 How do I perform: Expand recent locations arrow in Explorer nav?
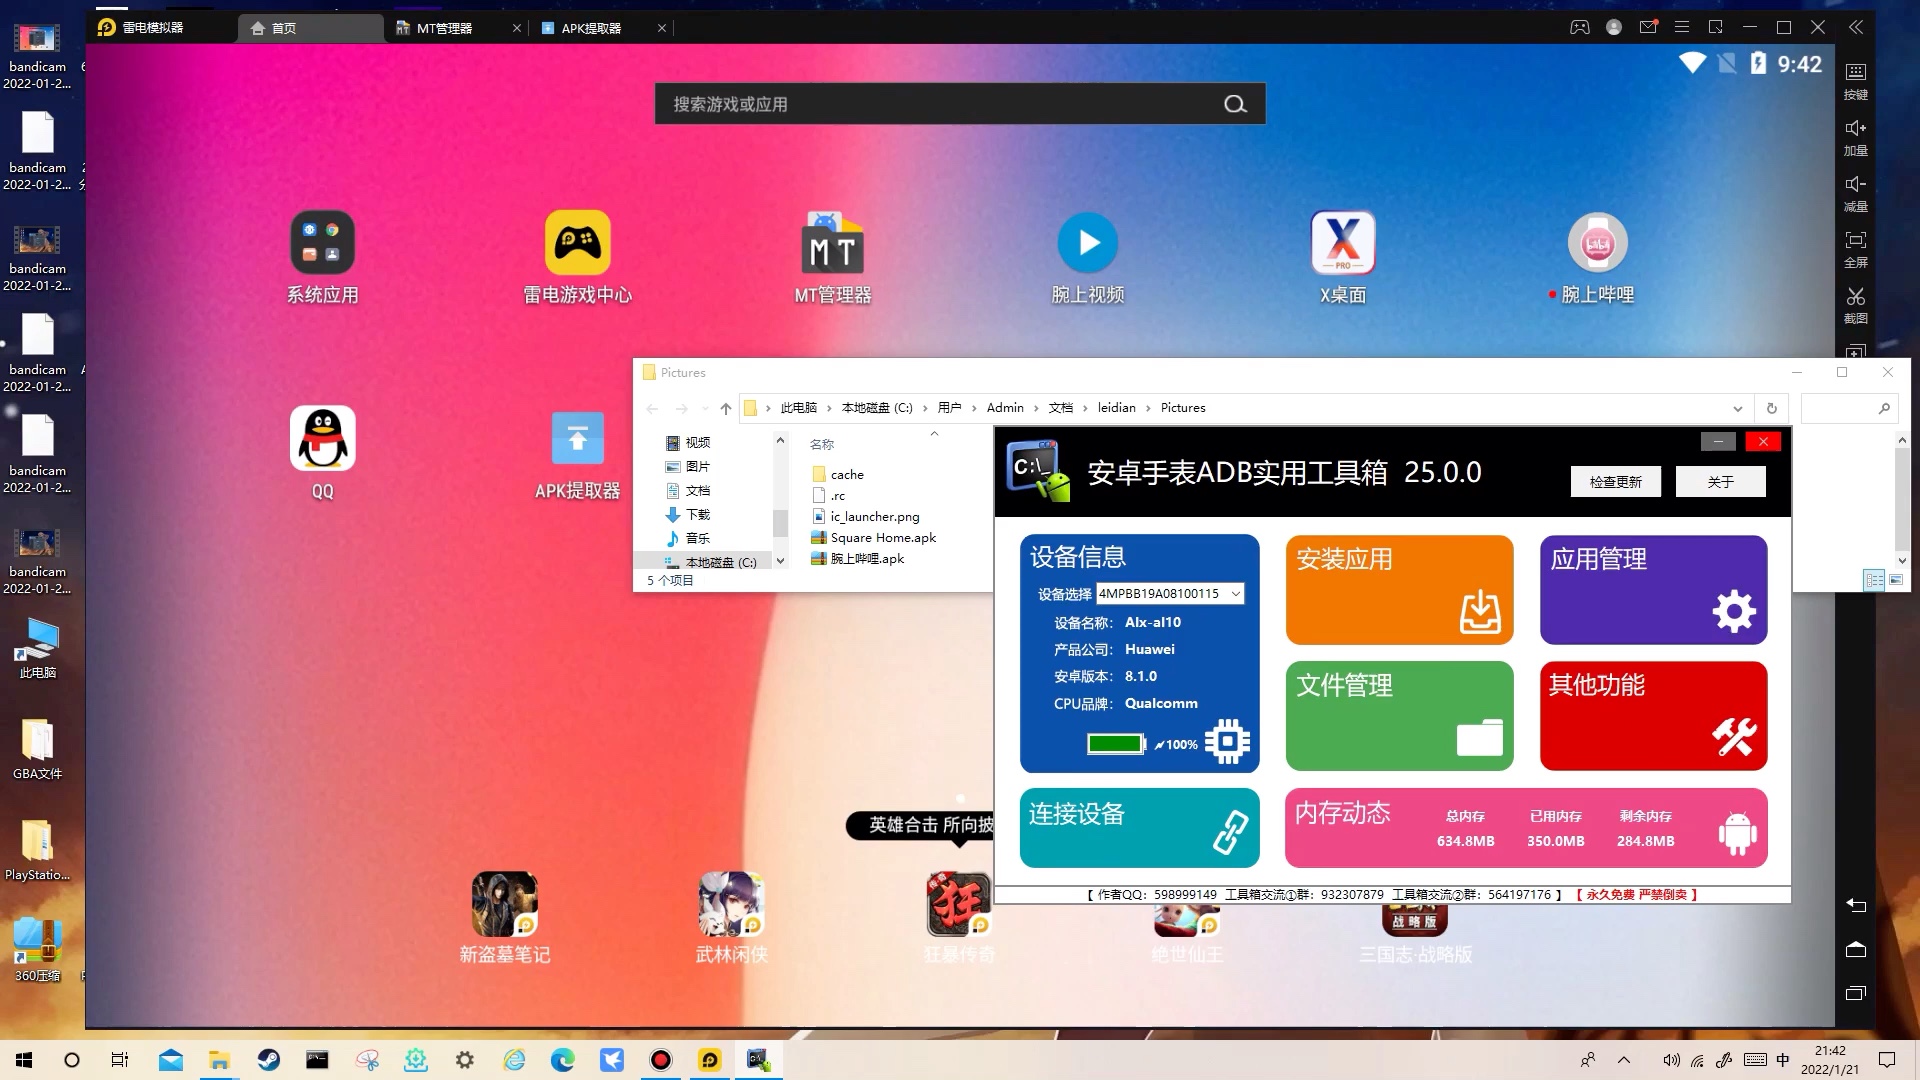tap(705, 408)
